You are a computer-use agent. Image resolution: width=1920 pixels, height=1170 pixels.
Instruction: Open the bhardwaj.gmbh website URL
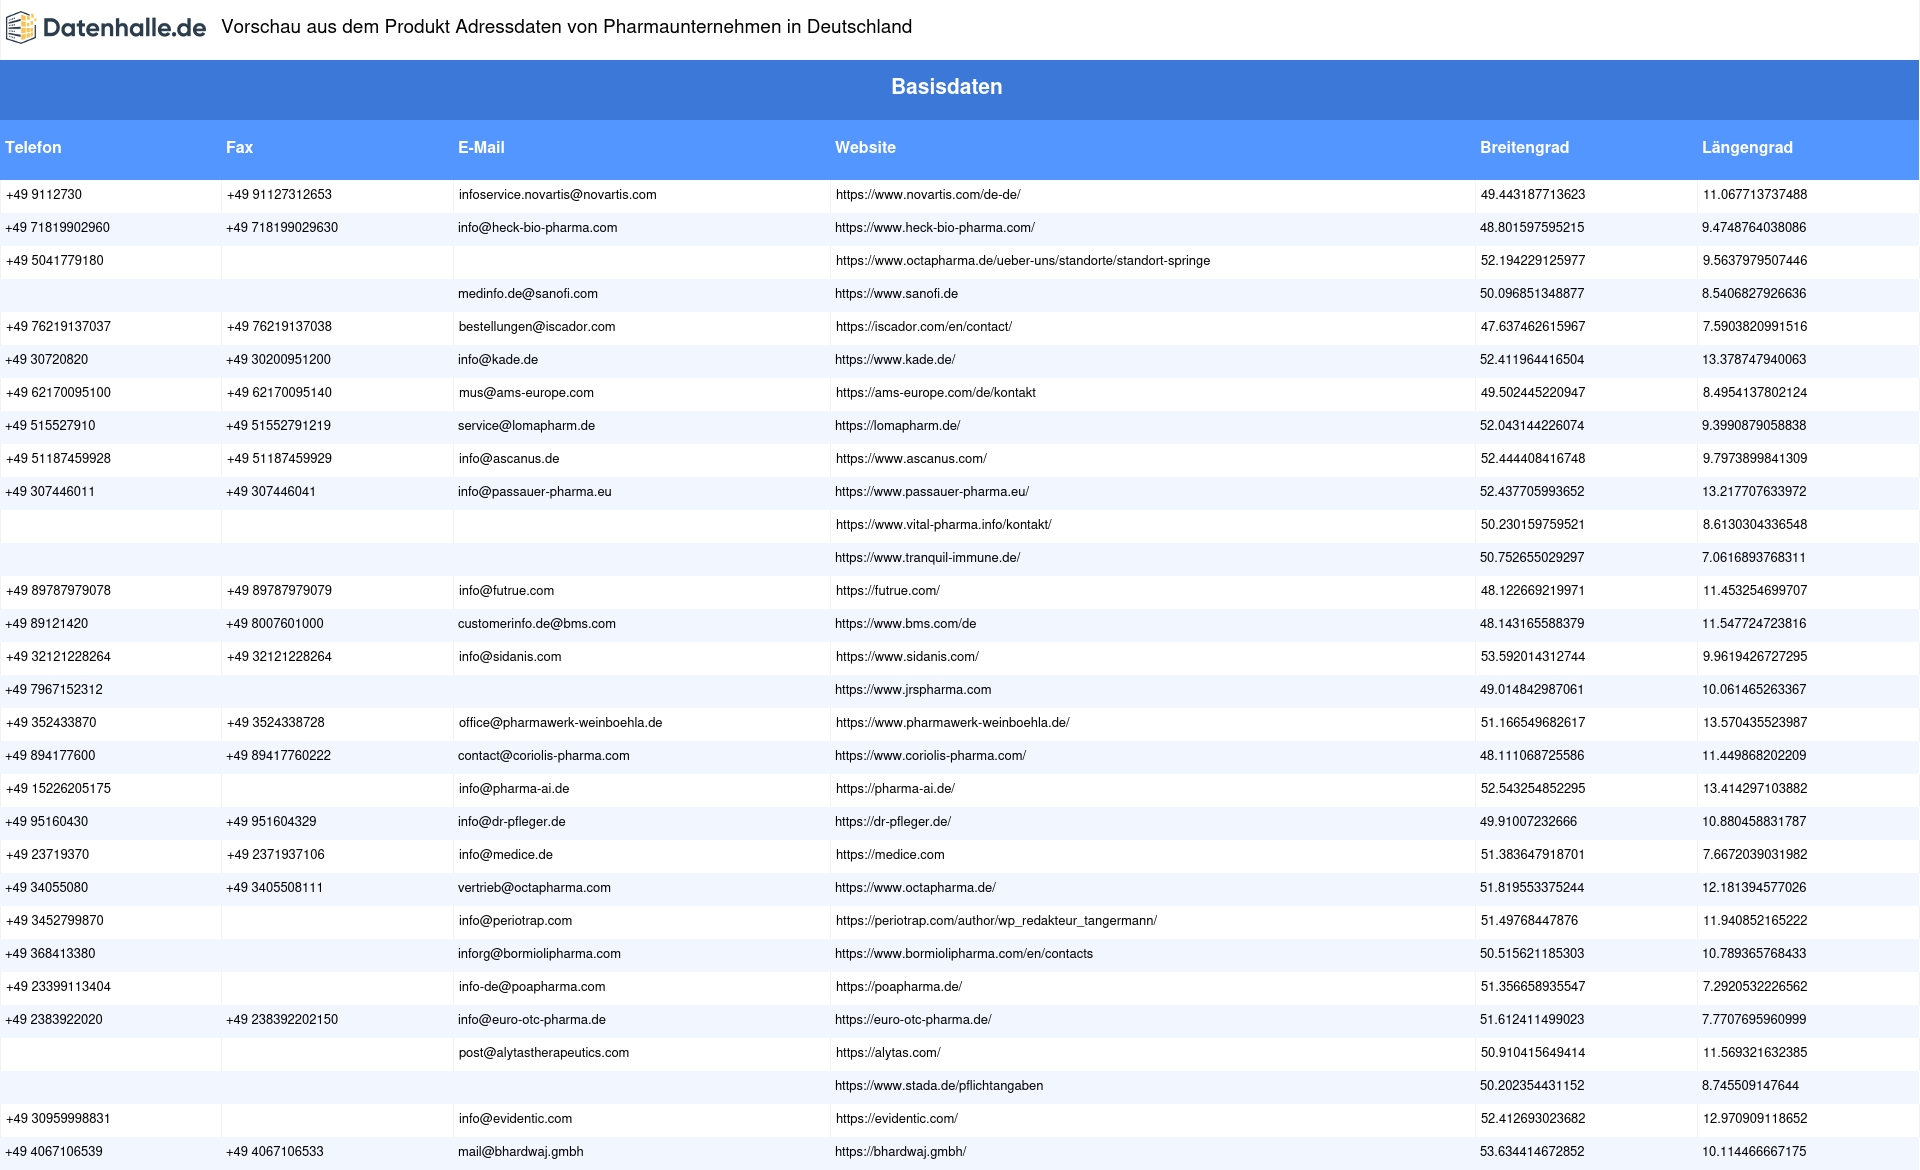point(901,1152)
